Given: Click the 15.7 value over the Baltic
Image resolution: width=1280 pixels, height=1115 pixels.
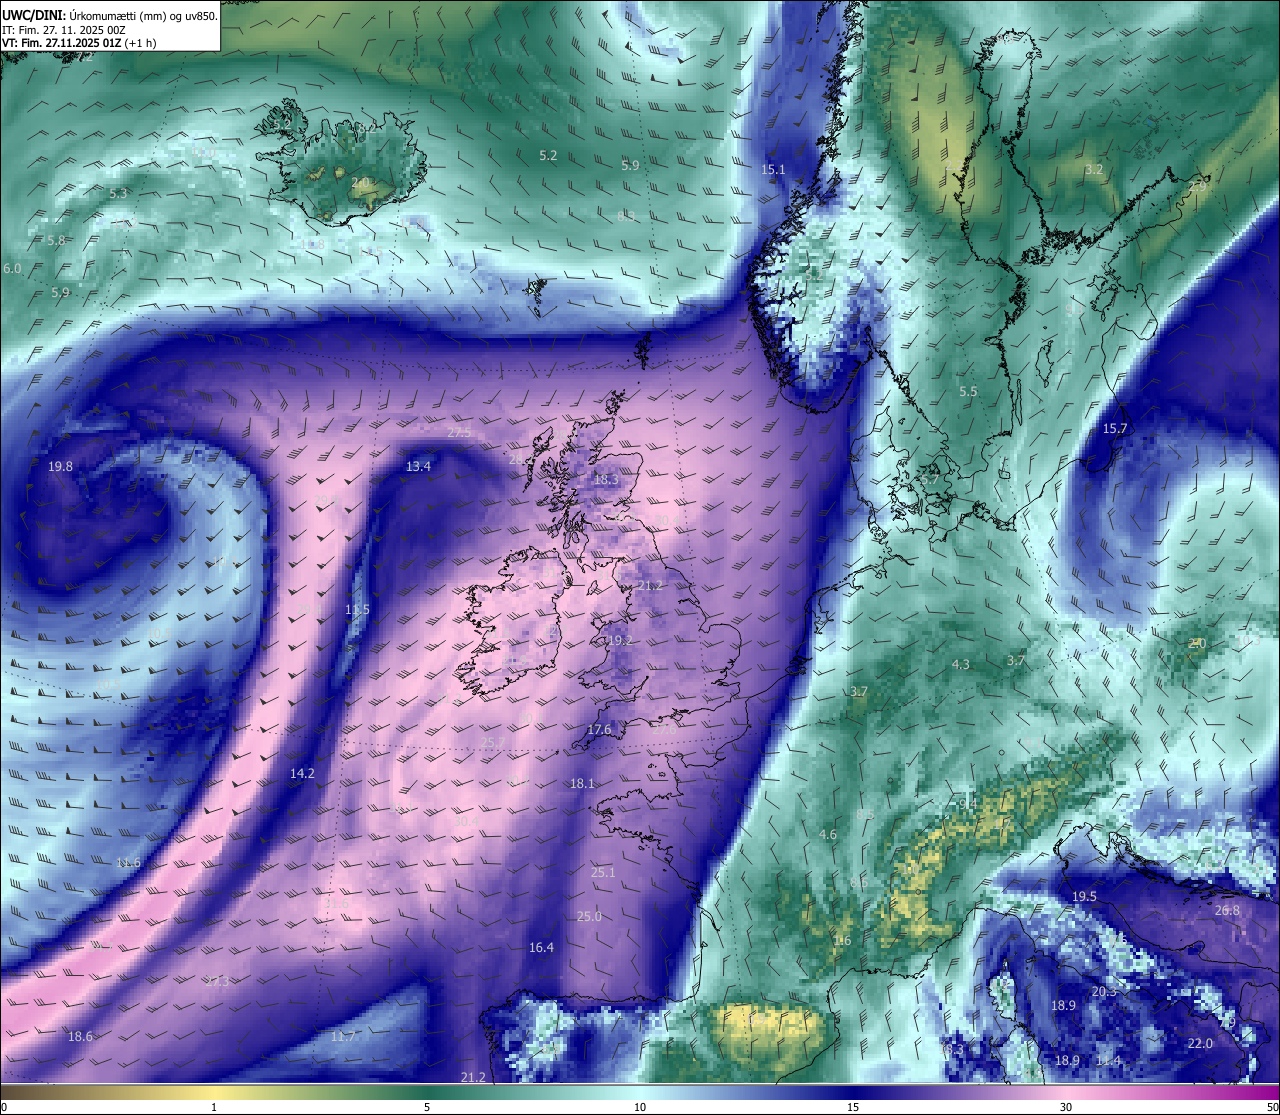Looking at the screenshot, I should pyautogui.click(x=1114, y=429).
